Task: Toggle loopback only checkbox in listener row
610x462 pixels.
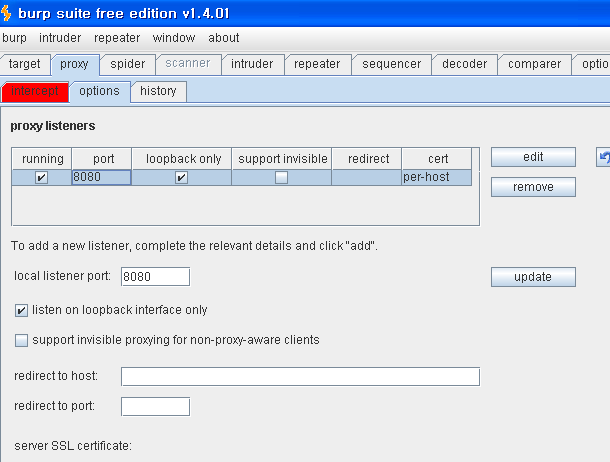Action: click(181, 178)
